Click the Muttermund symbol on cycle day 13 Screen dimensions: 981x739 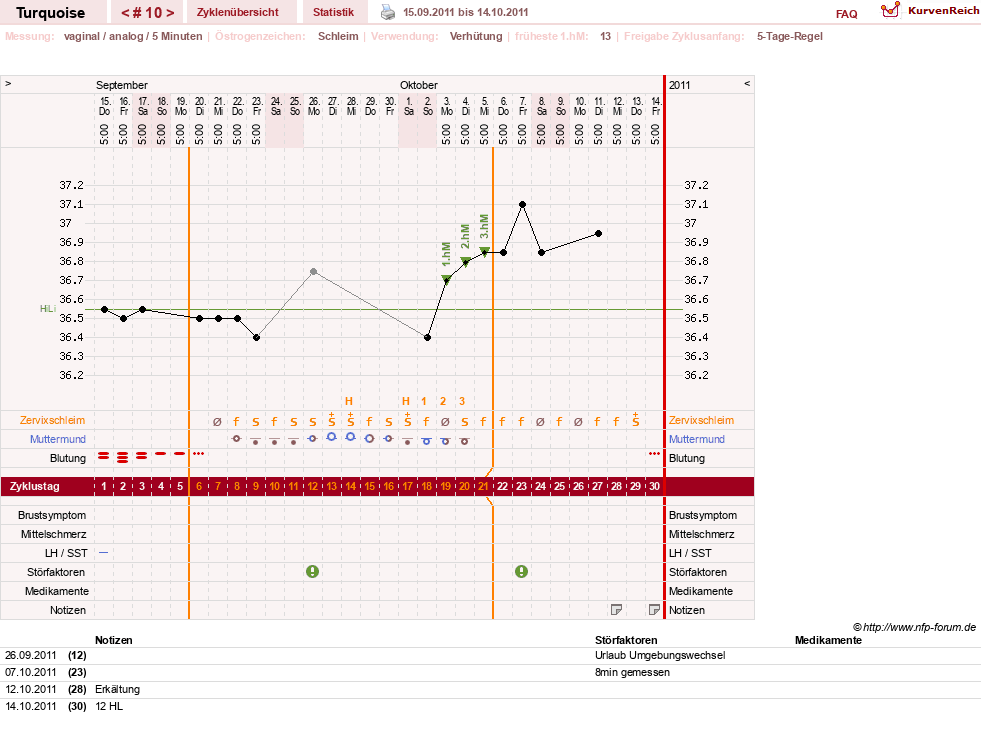click(332, 437)
